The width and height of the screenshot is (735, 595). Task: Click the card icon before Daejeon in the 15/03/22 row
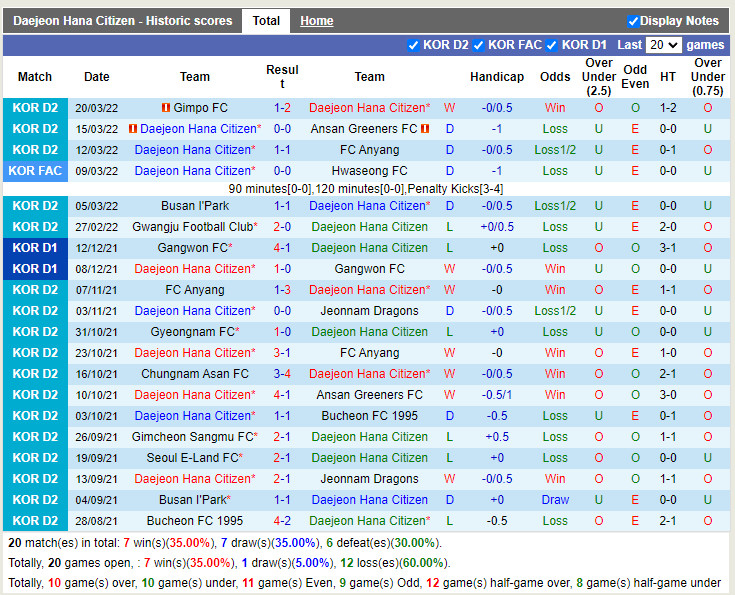tap(132, 129)
